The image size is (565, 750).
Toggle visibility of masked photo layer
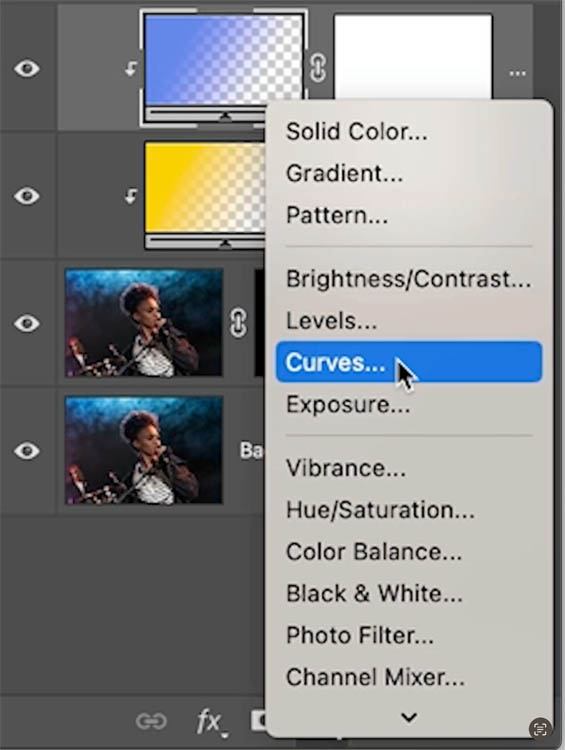(27, 323)
